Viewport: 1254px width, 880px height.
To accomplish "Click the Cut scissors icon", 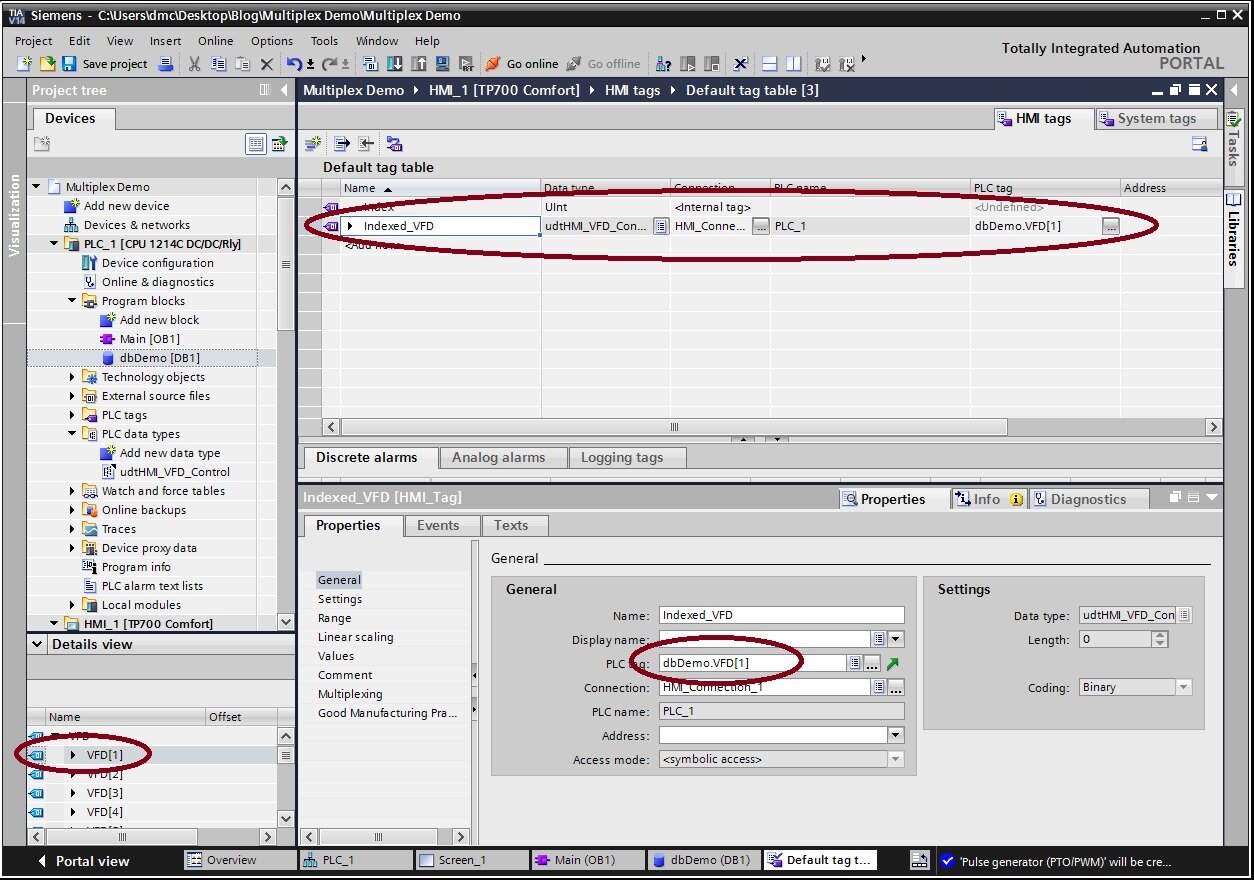I will click(195, 64).
